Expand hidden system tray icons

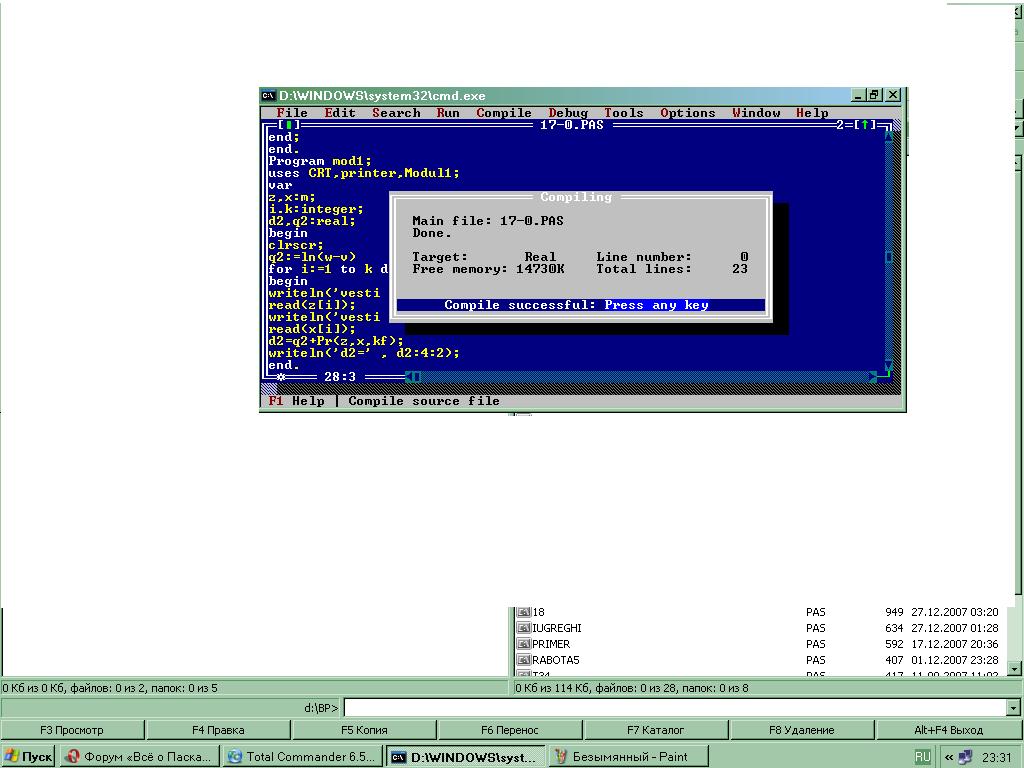pyautogui.click(x=947, y=756)
